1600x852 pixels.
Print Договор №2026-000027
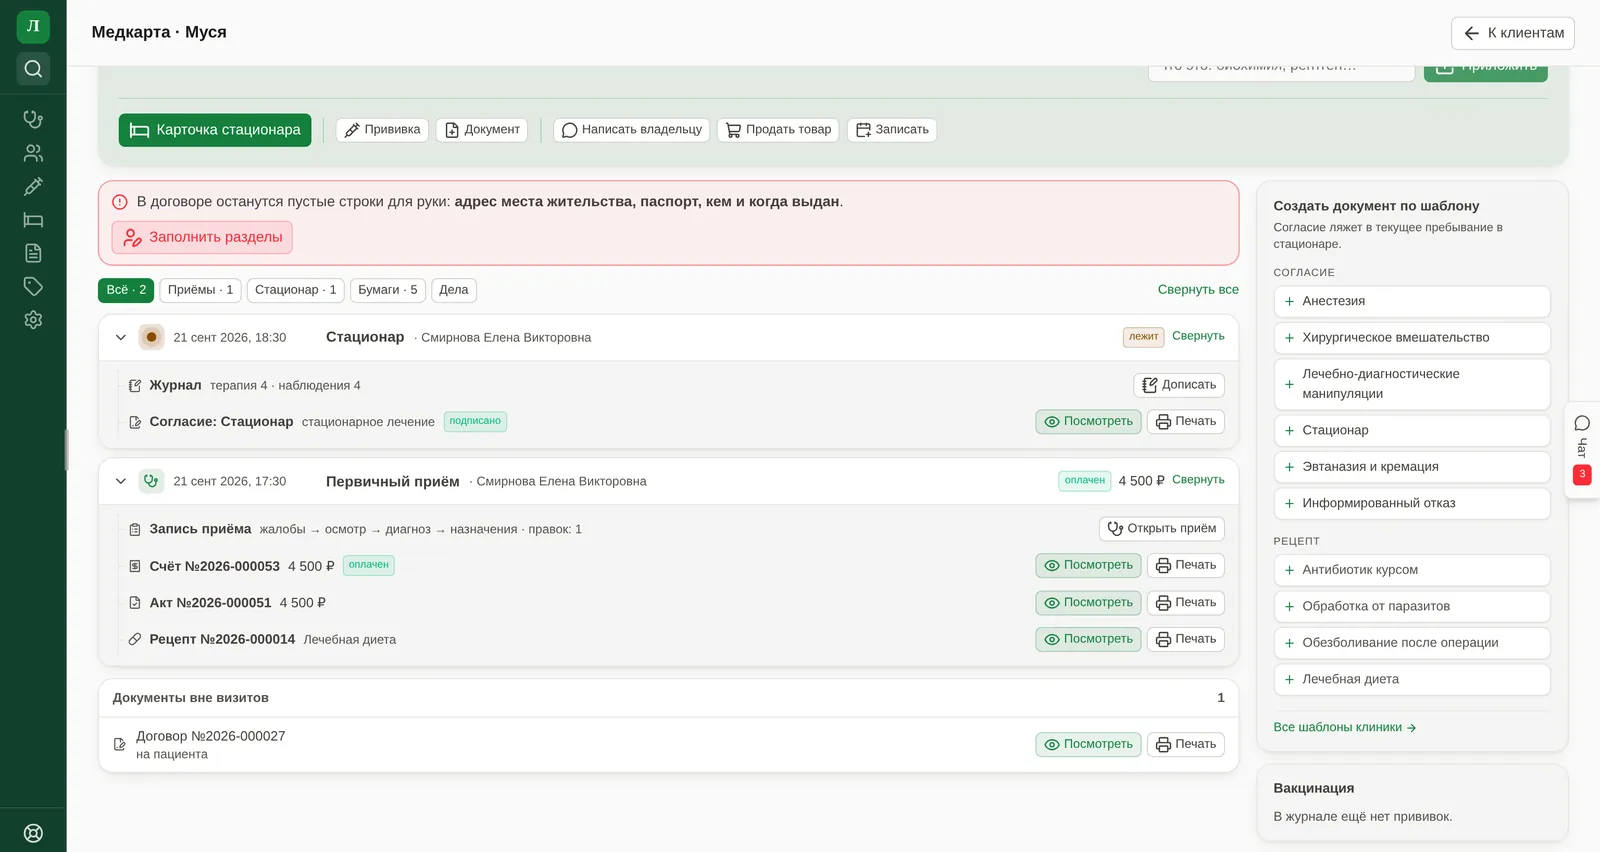1186,745
